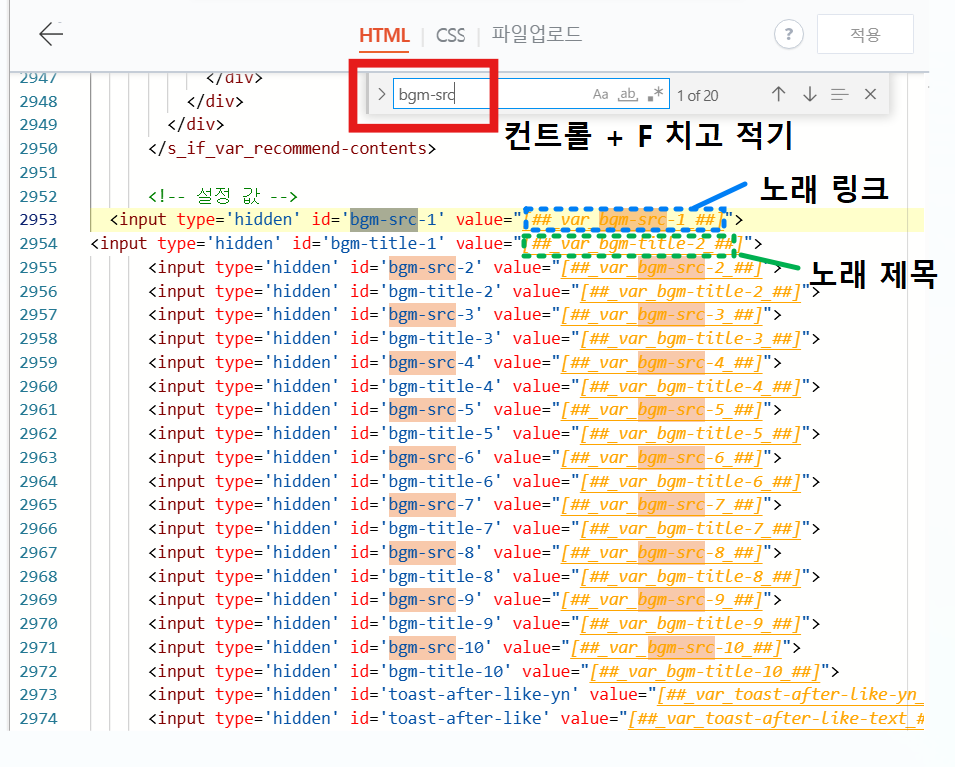Click 'bgm-src-6' id on line 2963

431,457
